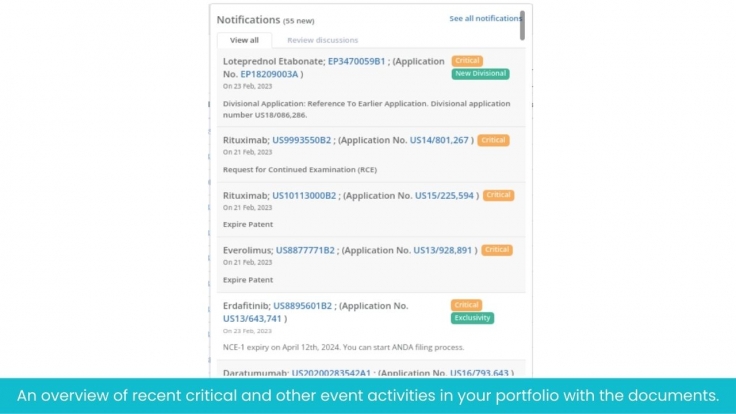Open Rituximab patent US10113000B2
The width and height of the screenshot is (736, 414).
304,195
